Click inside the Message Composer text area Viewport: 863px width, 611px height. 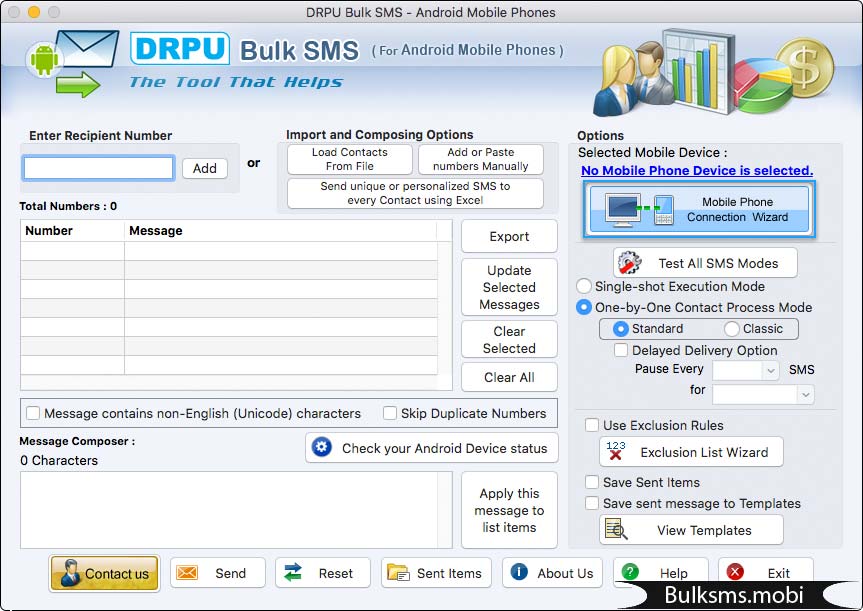click(236, 510)
